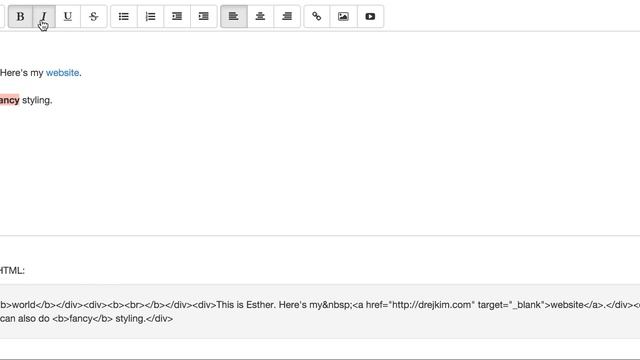Click the word 'styling.' in editor
640x360 pixels.
(37, 100)
